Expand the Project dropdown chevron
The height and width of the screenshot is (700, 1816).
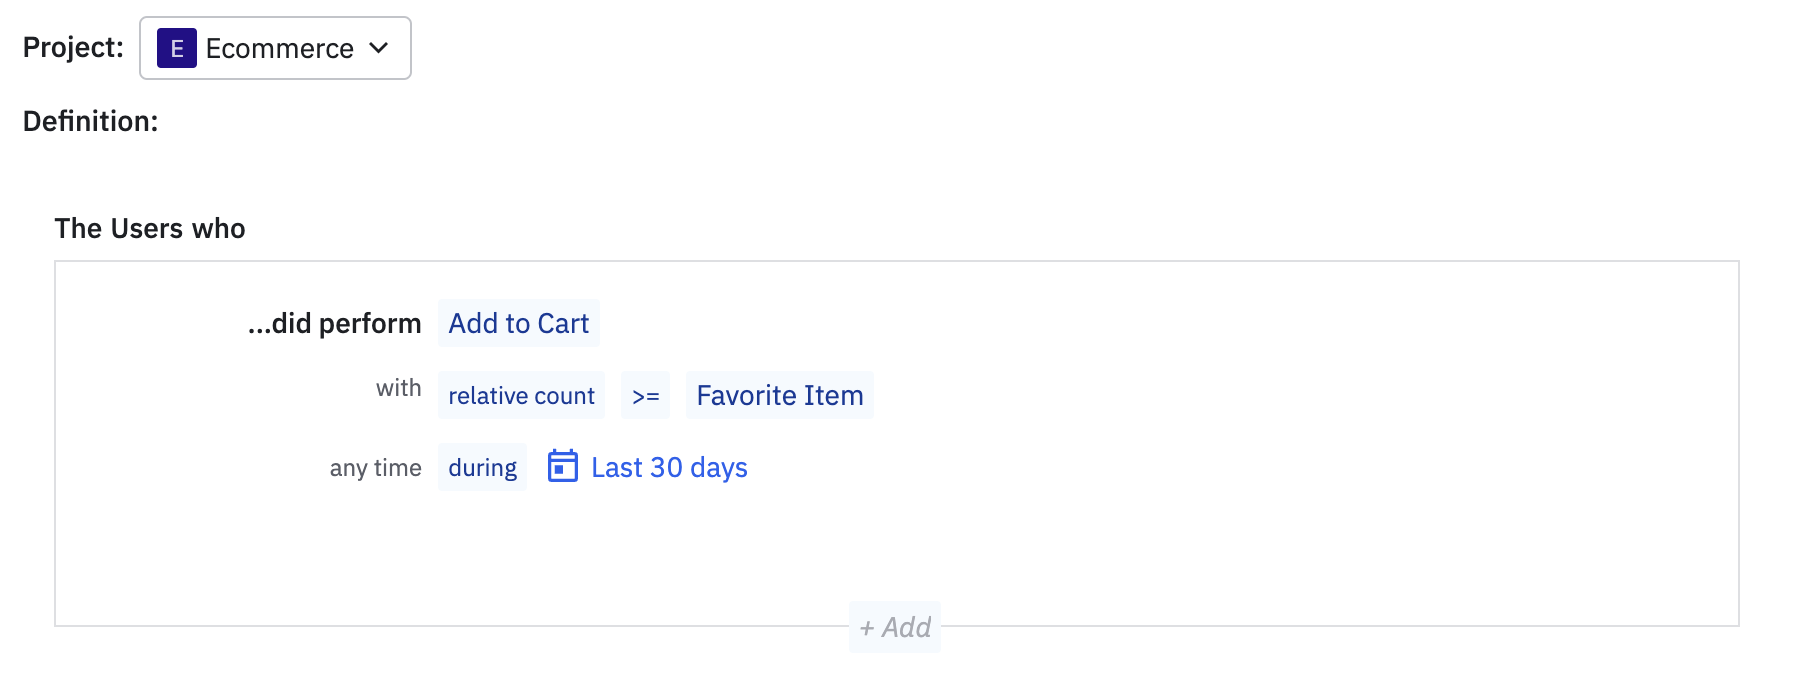coord(379,48)
